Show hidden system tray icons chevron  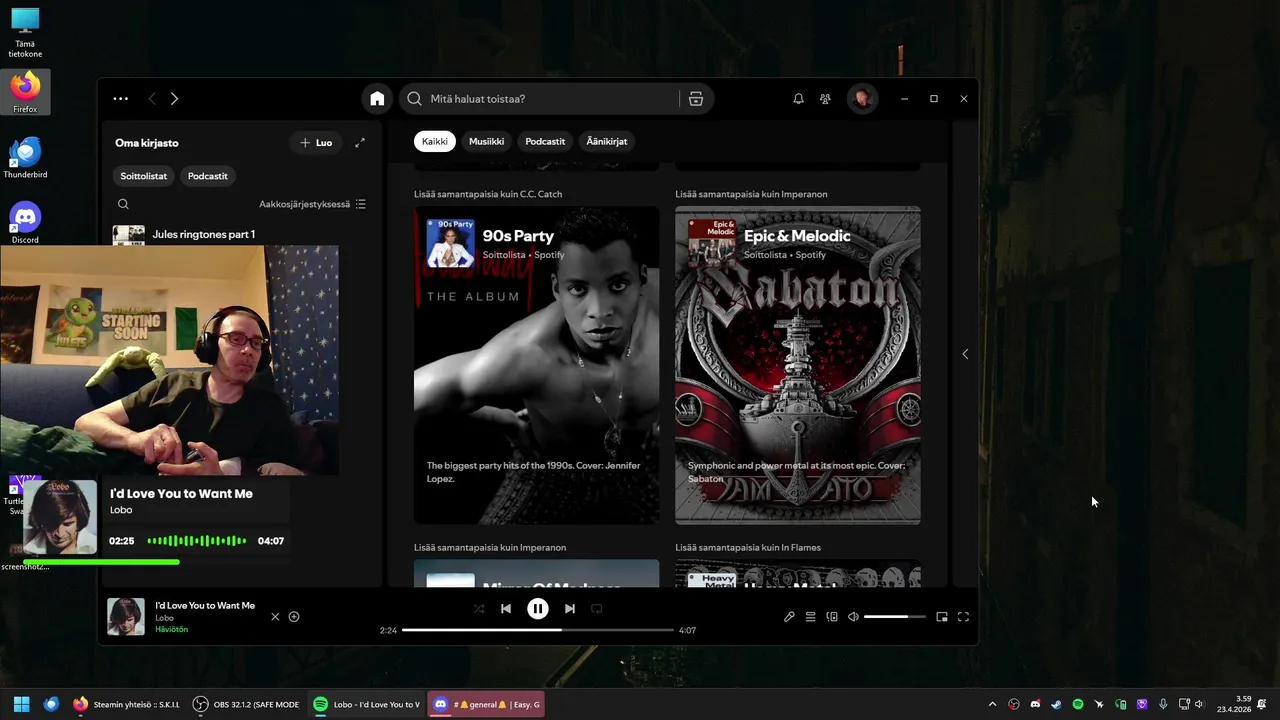click(x=992, y=704)
